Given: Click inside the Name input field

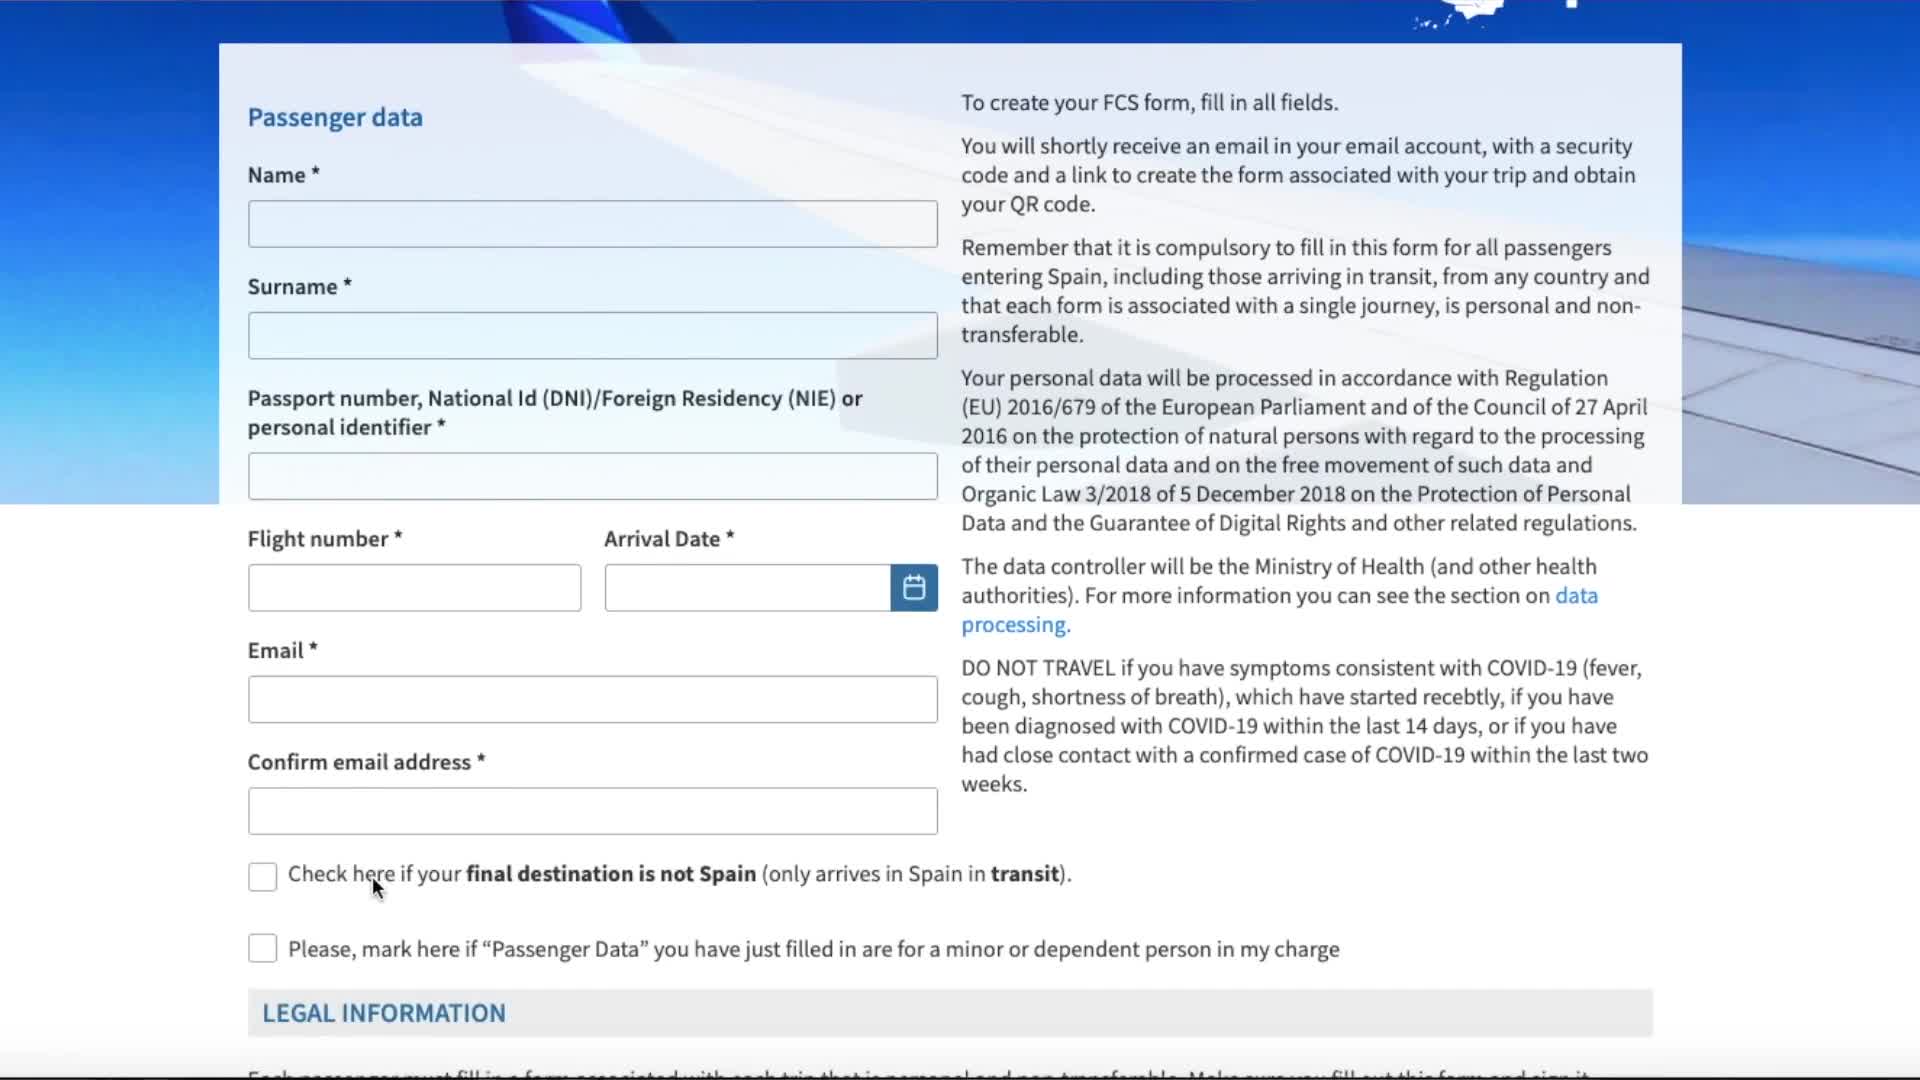Looking at the screenshot, I should coord(592,223).
